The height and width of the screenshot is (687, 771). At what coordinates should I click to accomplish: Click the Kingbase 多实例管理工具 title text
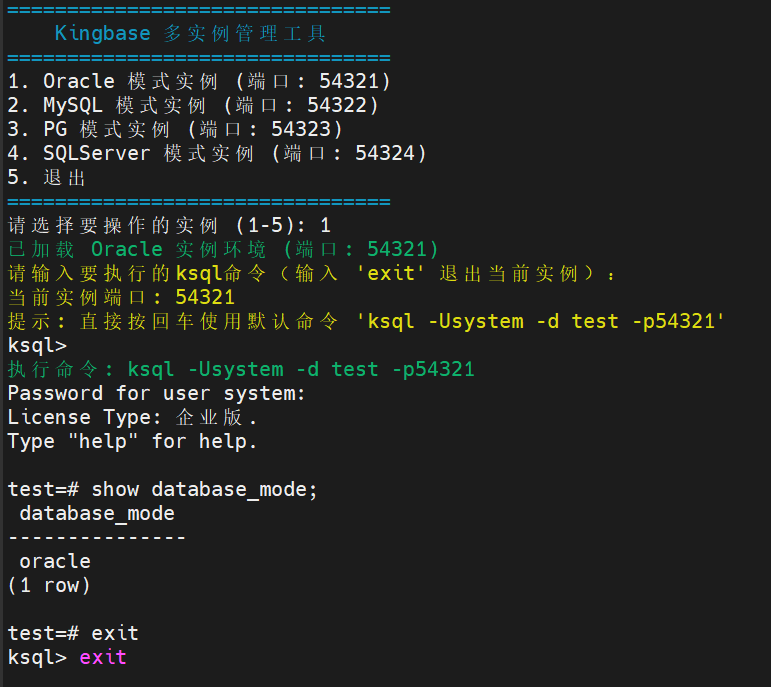pyautogui.click(x=190, y=34)
